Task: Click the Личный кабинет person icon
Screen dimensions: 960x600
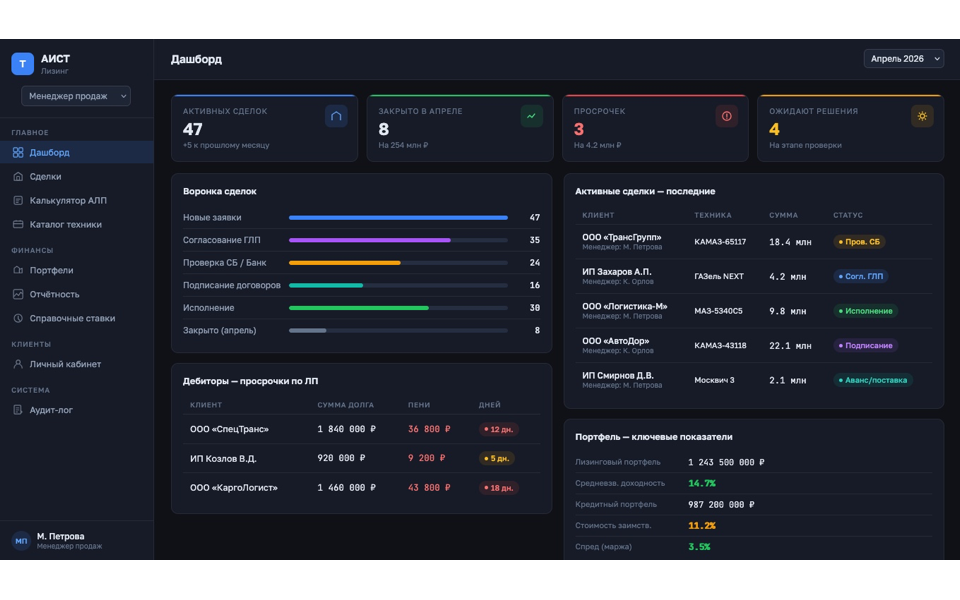Action: coord(18,364)
